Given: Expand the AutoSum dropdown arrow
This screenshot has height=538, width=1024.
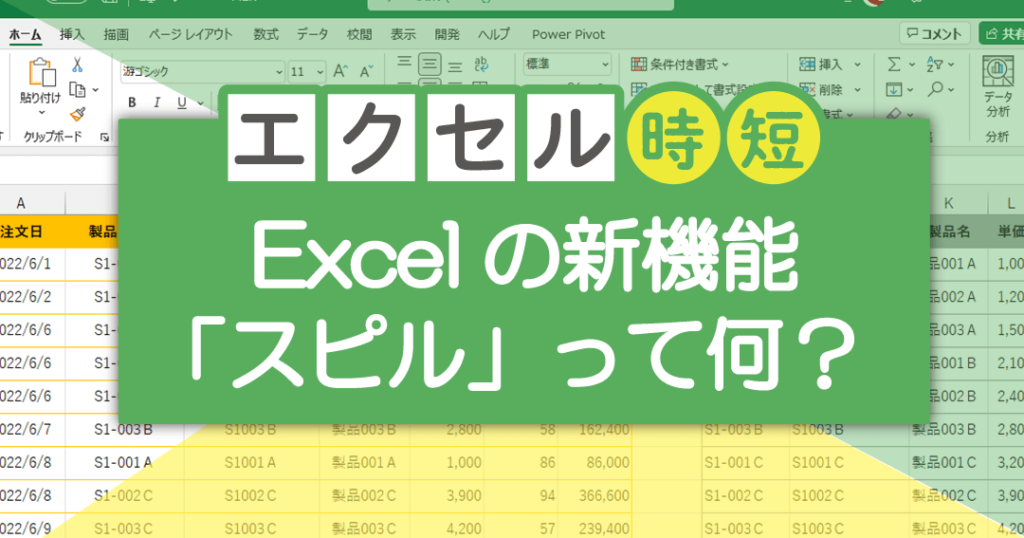Looking at the screenshot, I should point(912,65).
